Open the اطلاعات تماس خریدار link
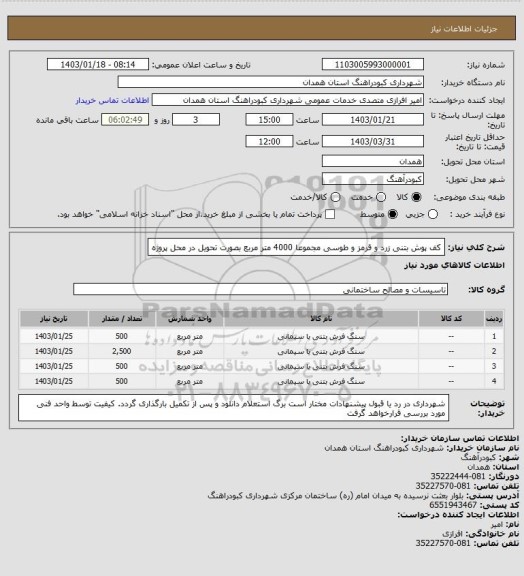 [112, 100]
